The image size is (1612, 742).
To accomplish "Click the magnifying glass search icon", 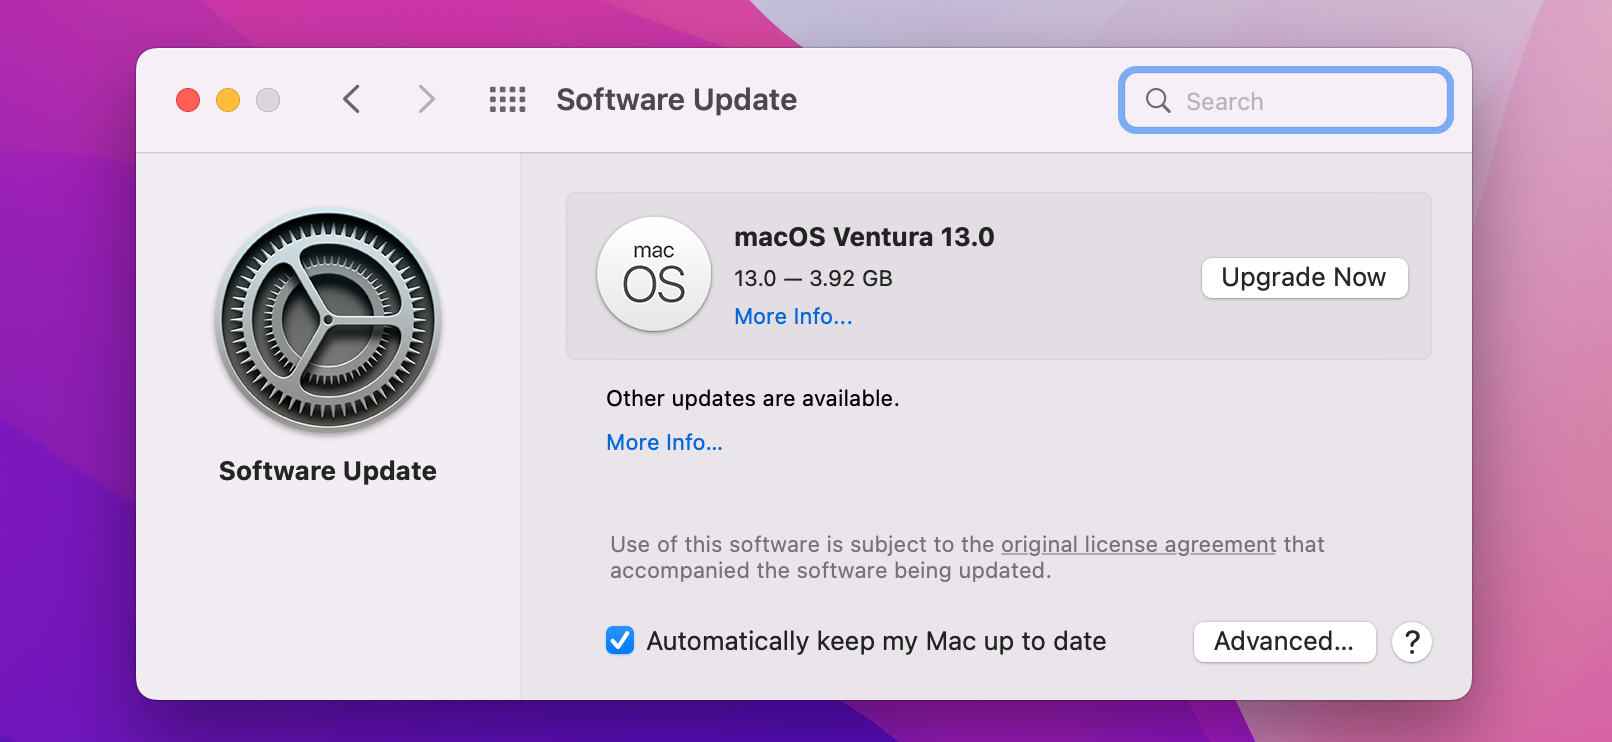I will tap(1158, 100).
